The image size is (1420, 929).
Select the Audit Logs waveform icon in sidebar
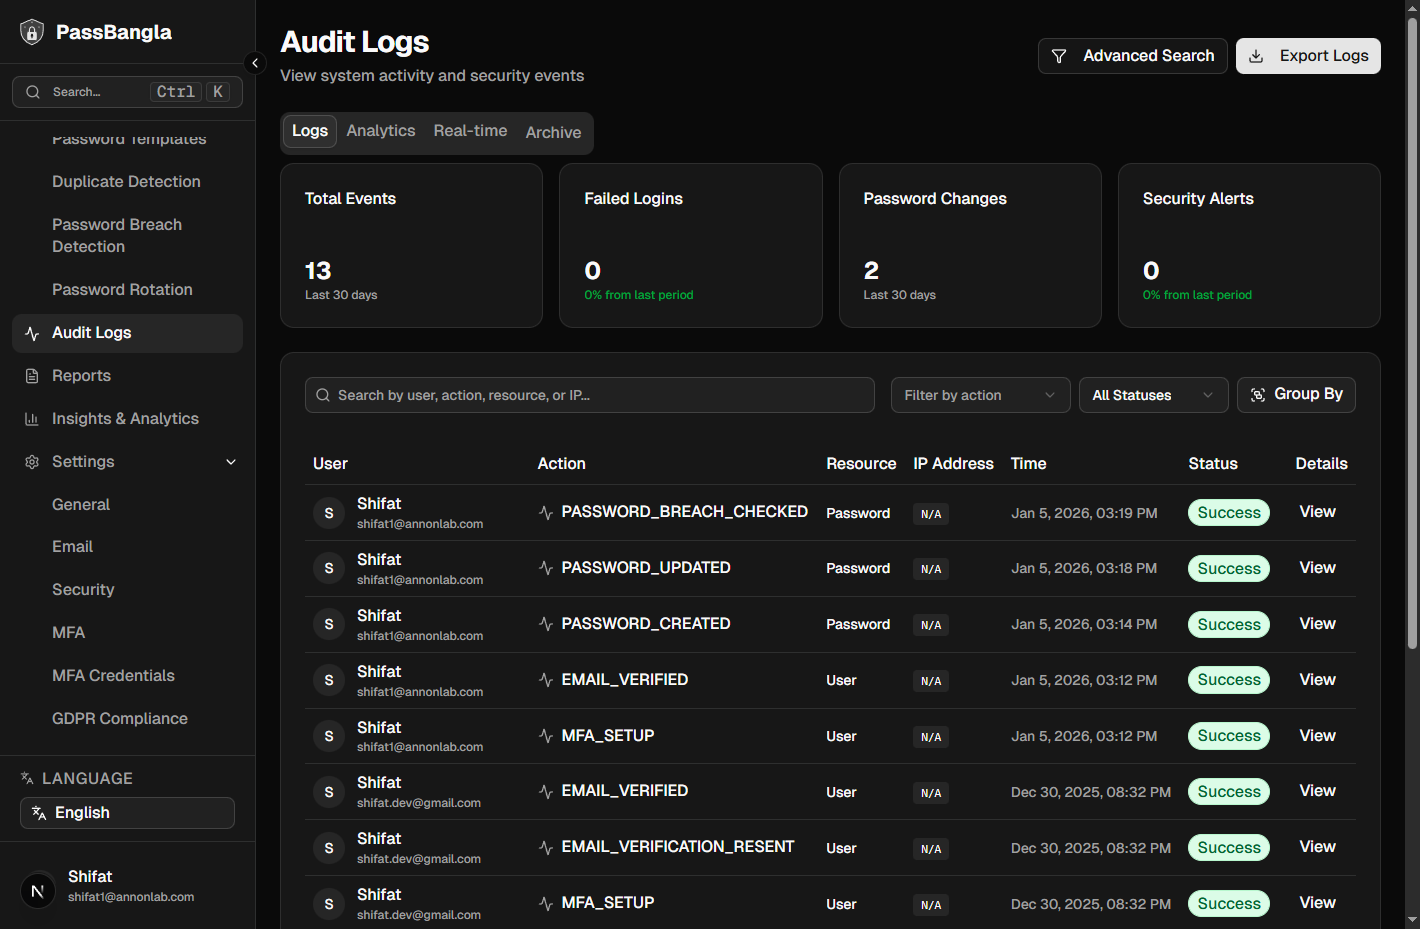click(31, 332)
